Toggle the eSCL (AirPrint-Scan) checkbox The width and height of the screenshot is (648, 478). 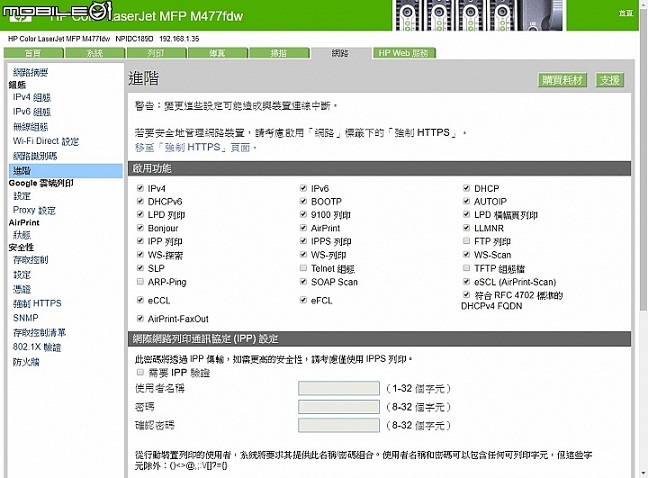[466, 282]
